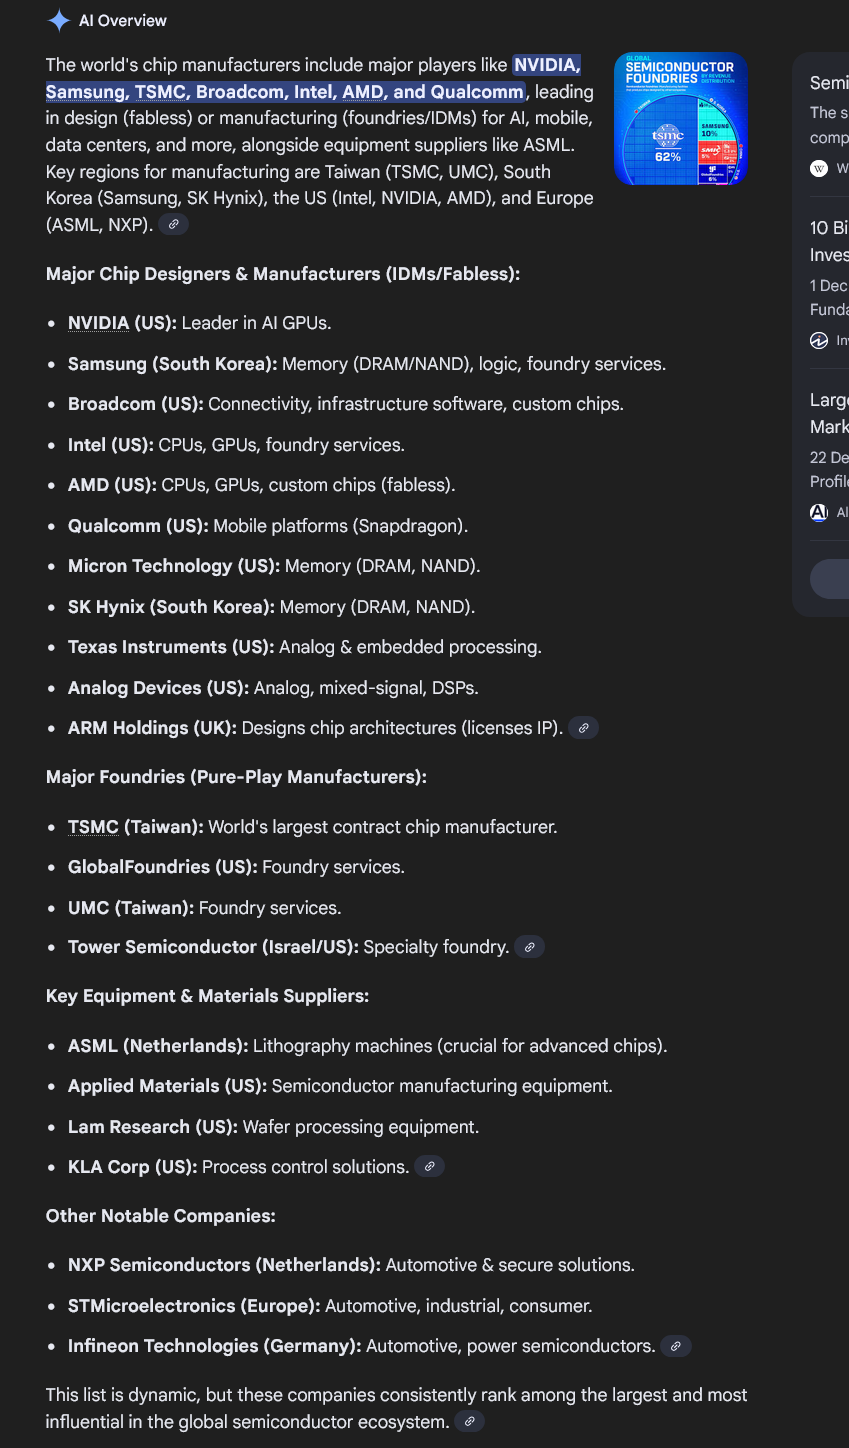Open source link chip beside ARM Holdings line
The image size is (849, 1448).
tap(583, 728)
